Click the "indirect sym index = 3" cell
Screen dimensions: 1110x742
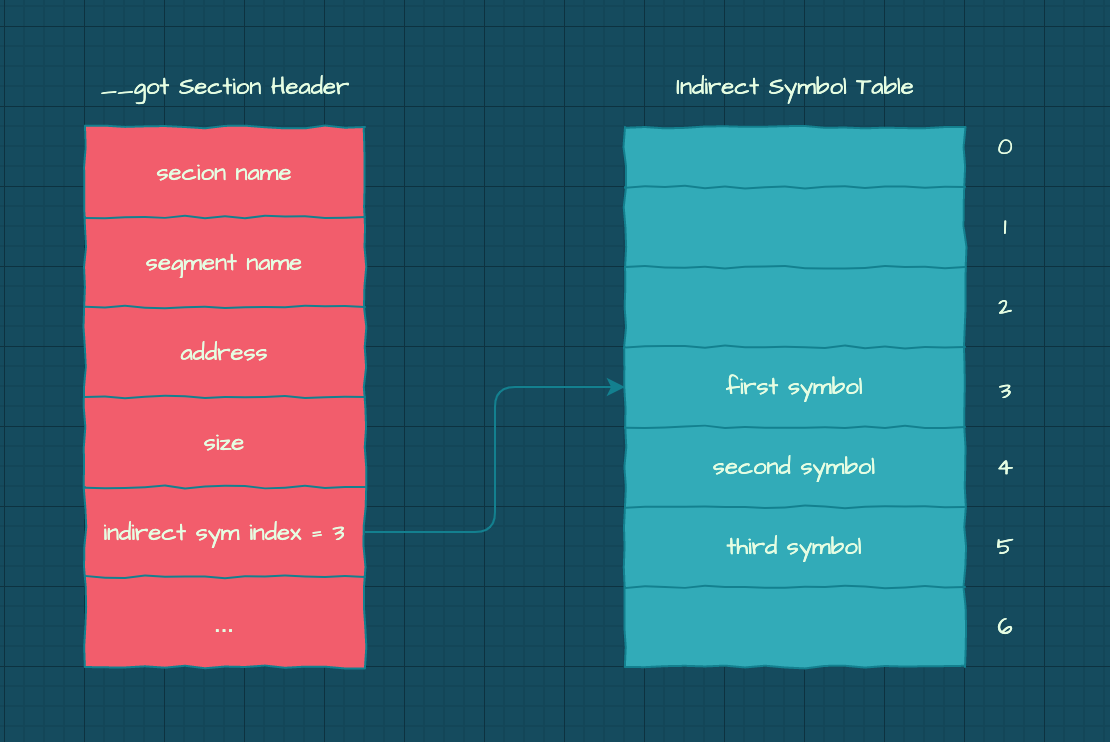pos(224,532)
